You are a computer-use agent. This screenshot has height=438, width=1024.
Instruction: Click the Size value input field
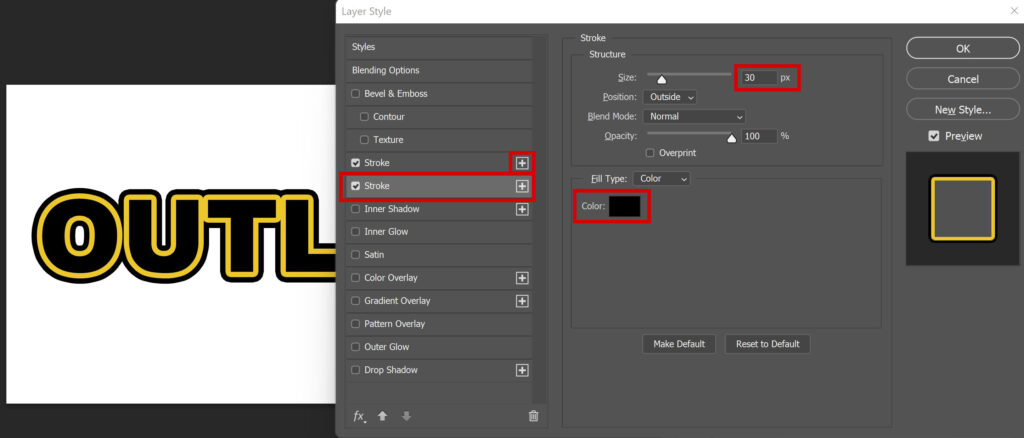pyautogui.click(x=758, y=78)
